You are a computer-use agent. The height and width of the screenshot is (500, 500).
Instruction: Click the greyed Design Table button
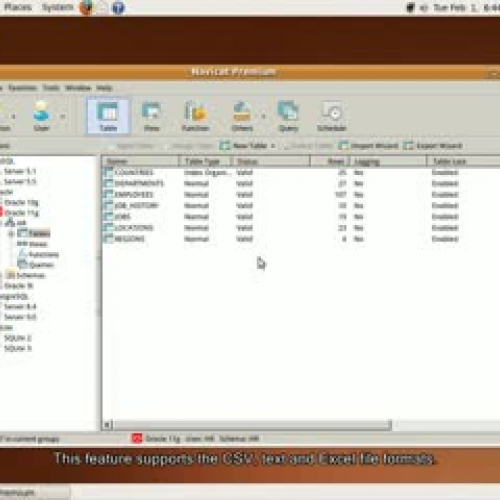(x=189, y=146)
